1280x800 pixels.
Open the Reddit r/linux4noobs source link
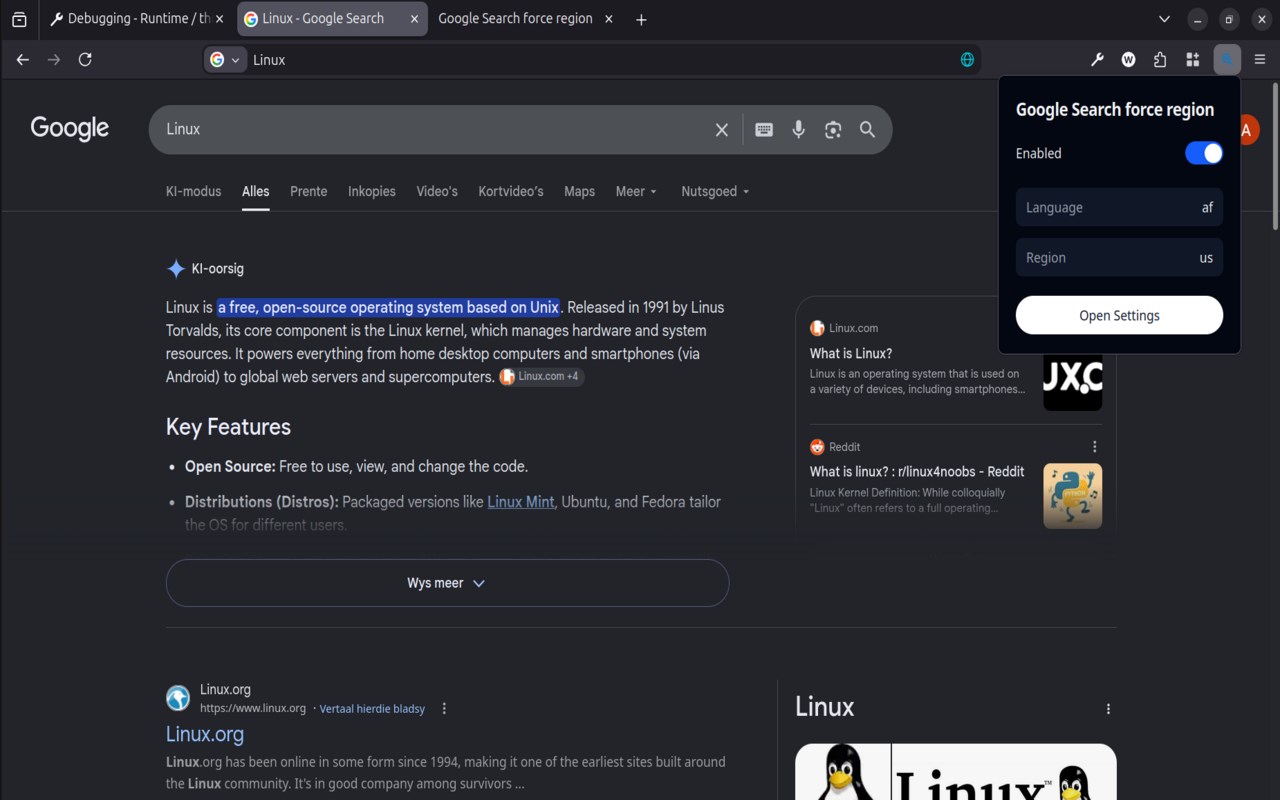pyautogui.click(x=917, y=472)
